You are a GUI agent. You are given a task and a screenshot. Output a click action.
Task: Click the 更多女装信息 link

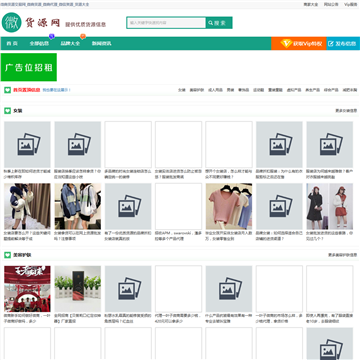coord(346,111)
